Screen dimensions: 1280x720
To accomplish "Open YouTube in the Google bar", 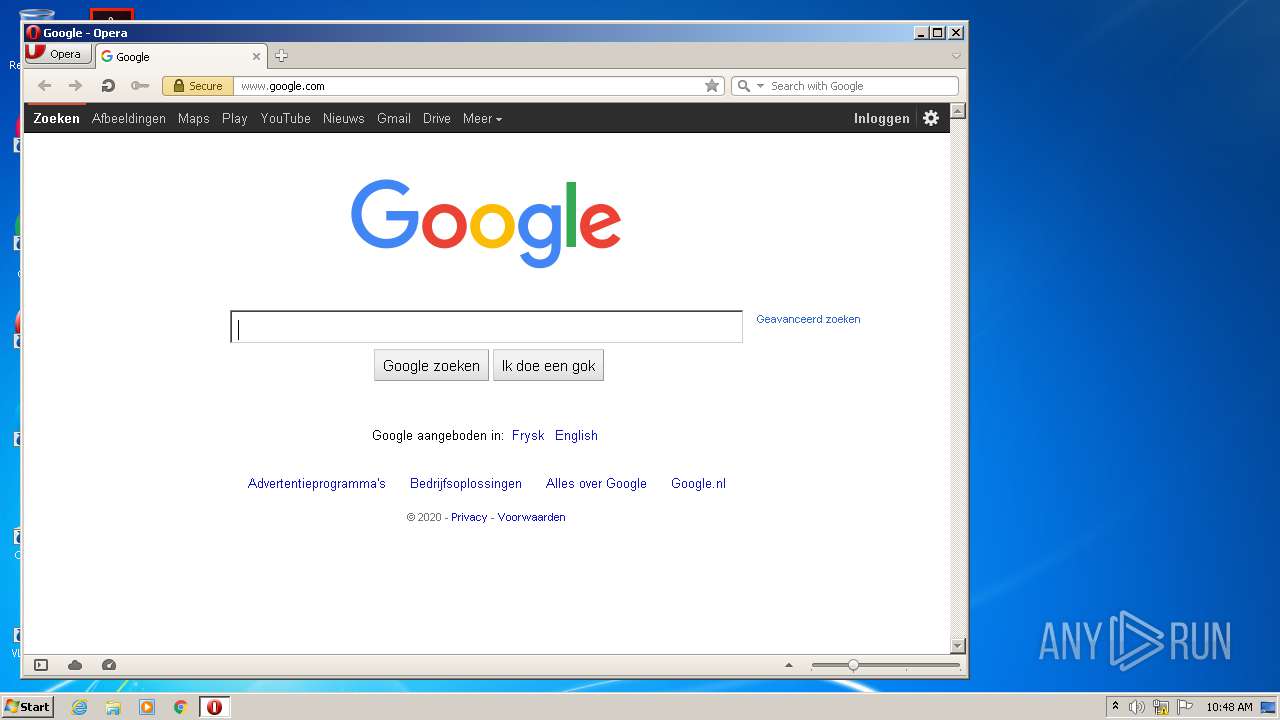I will (286, 118).
